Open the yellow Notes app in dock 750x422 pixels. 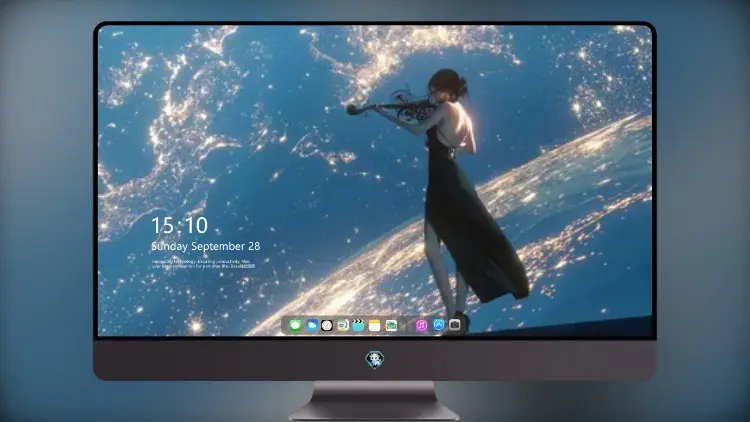(x=375, y=325)
